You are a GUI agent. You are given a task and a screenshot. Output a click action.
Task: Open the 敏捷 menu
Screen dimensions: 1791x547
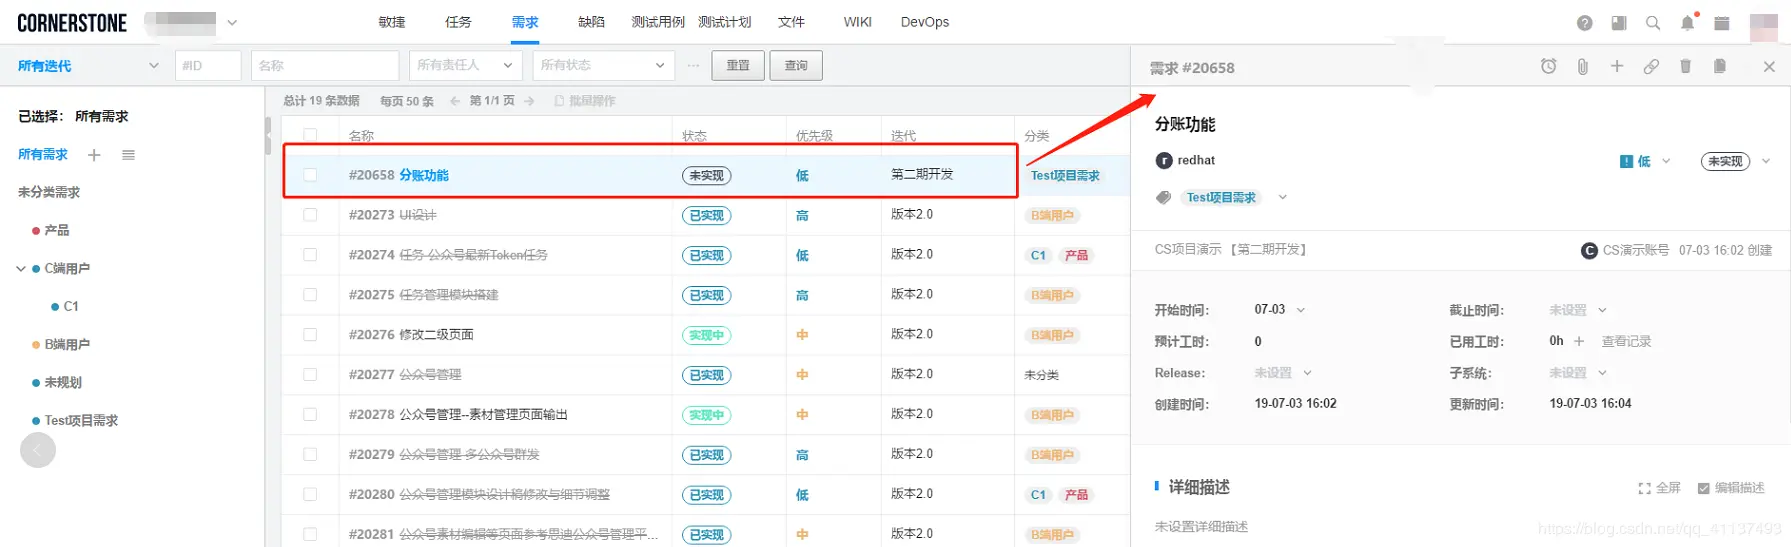click(x=392, y=22)
